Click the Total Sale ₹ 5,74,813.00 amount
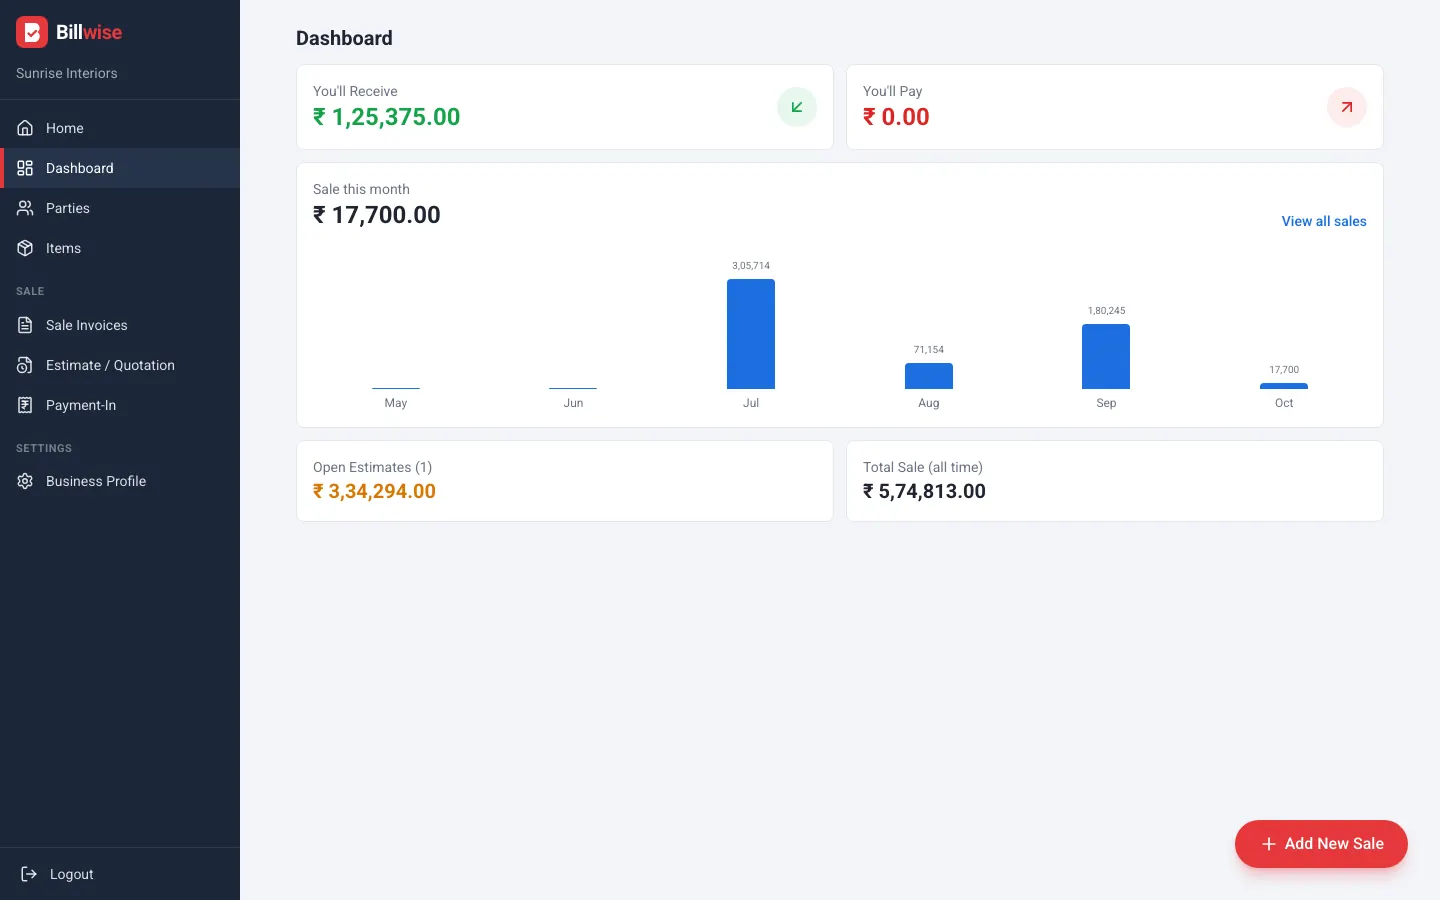Image resolution: width=1440 pixels, height=900 pixels. 925,491
